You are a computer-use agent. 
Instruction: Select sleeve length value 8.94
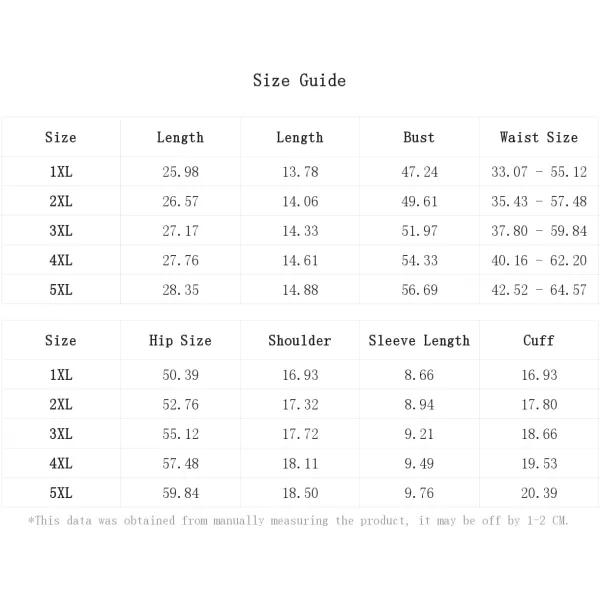click(x=419, y=404)
